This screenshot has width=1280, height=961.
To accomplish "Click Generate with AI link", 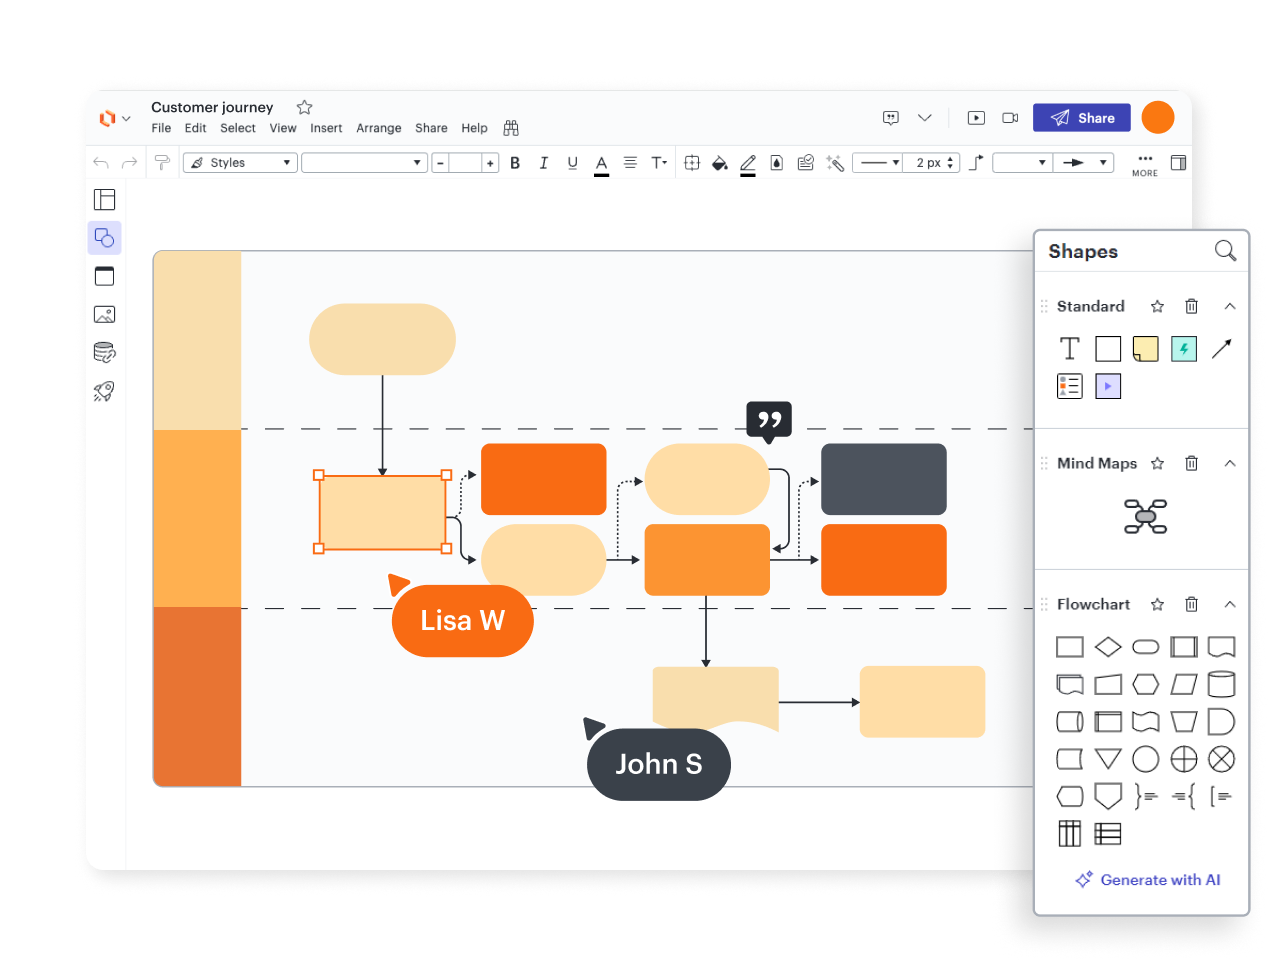I will click(x=1148, y=880).
